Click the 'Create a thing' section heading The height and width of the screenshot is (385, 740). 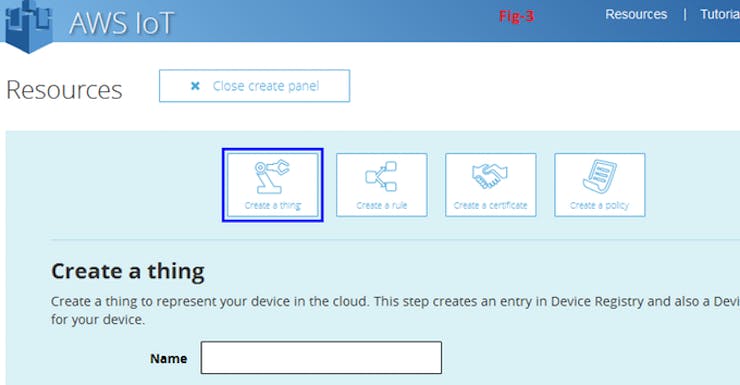[128, 271]
